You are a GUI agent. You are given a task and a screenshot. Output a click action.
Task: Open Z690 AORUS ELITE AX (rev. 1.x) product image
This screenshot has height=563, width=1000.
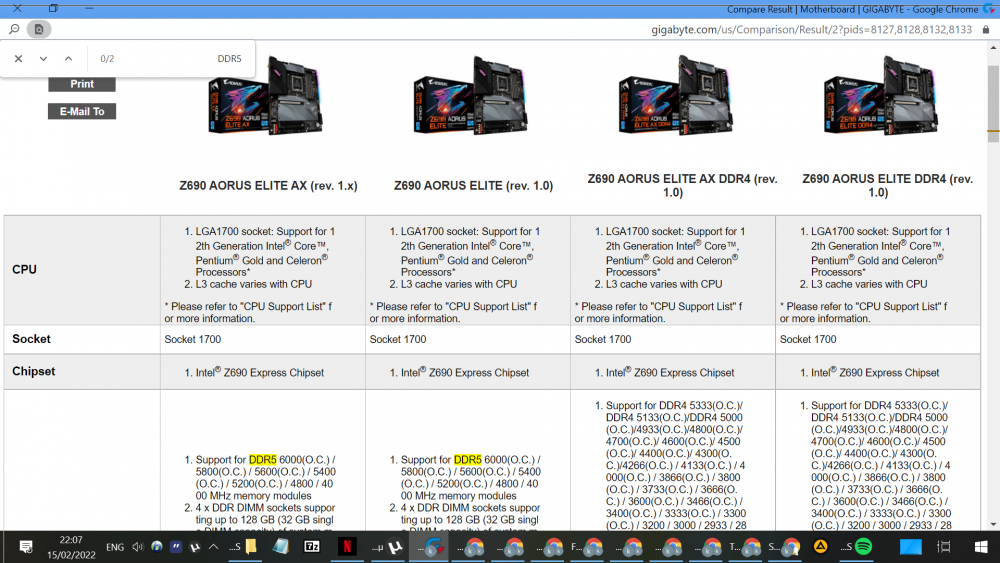click(x=266, y=96)
